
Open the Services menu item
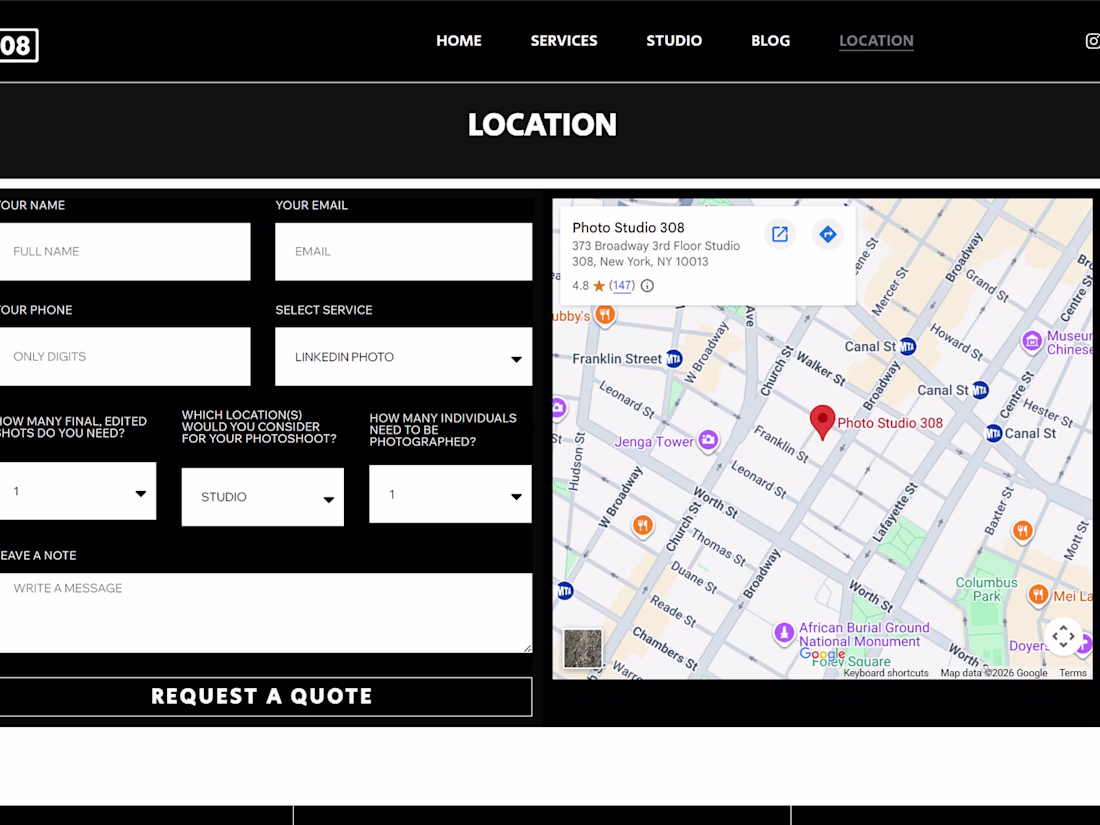coord(564,41)
